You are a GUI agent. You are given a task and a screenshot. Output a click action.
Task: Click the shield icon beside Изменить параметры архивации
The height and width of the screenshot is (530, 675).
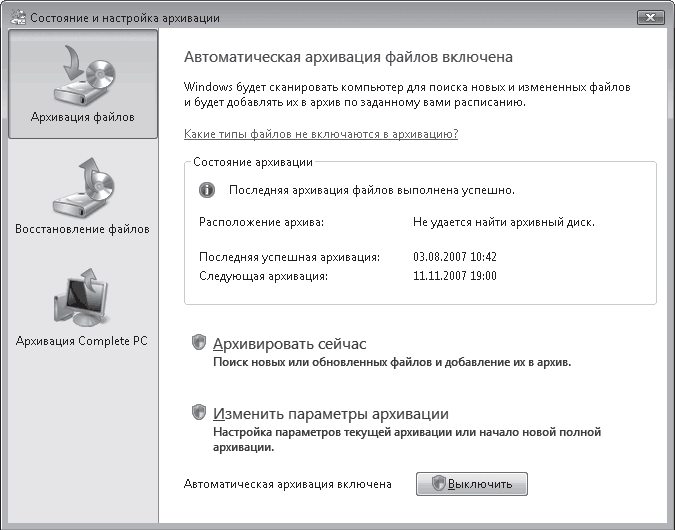point(198,413)
